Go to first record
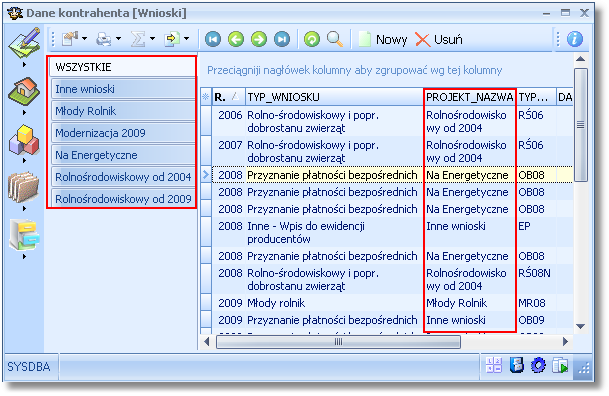This screenshot has height=396, width=609. tap(213, 39)
